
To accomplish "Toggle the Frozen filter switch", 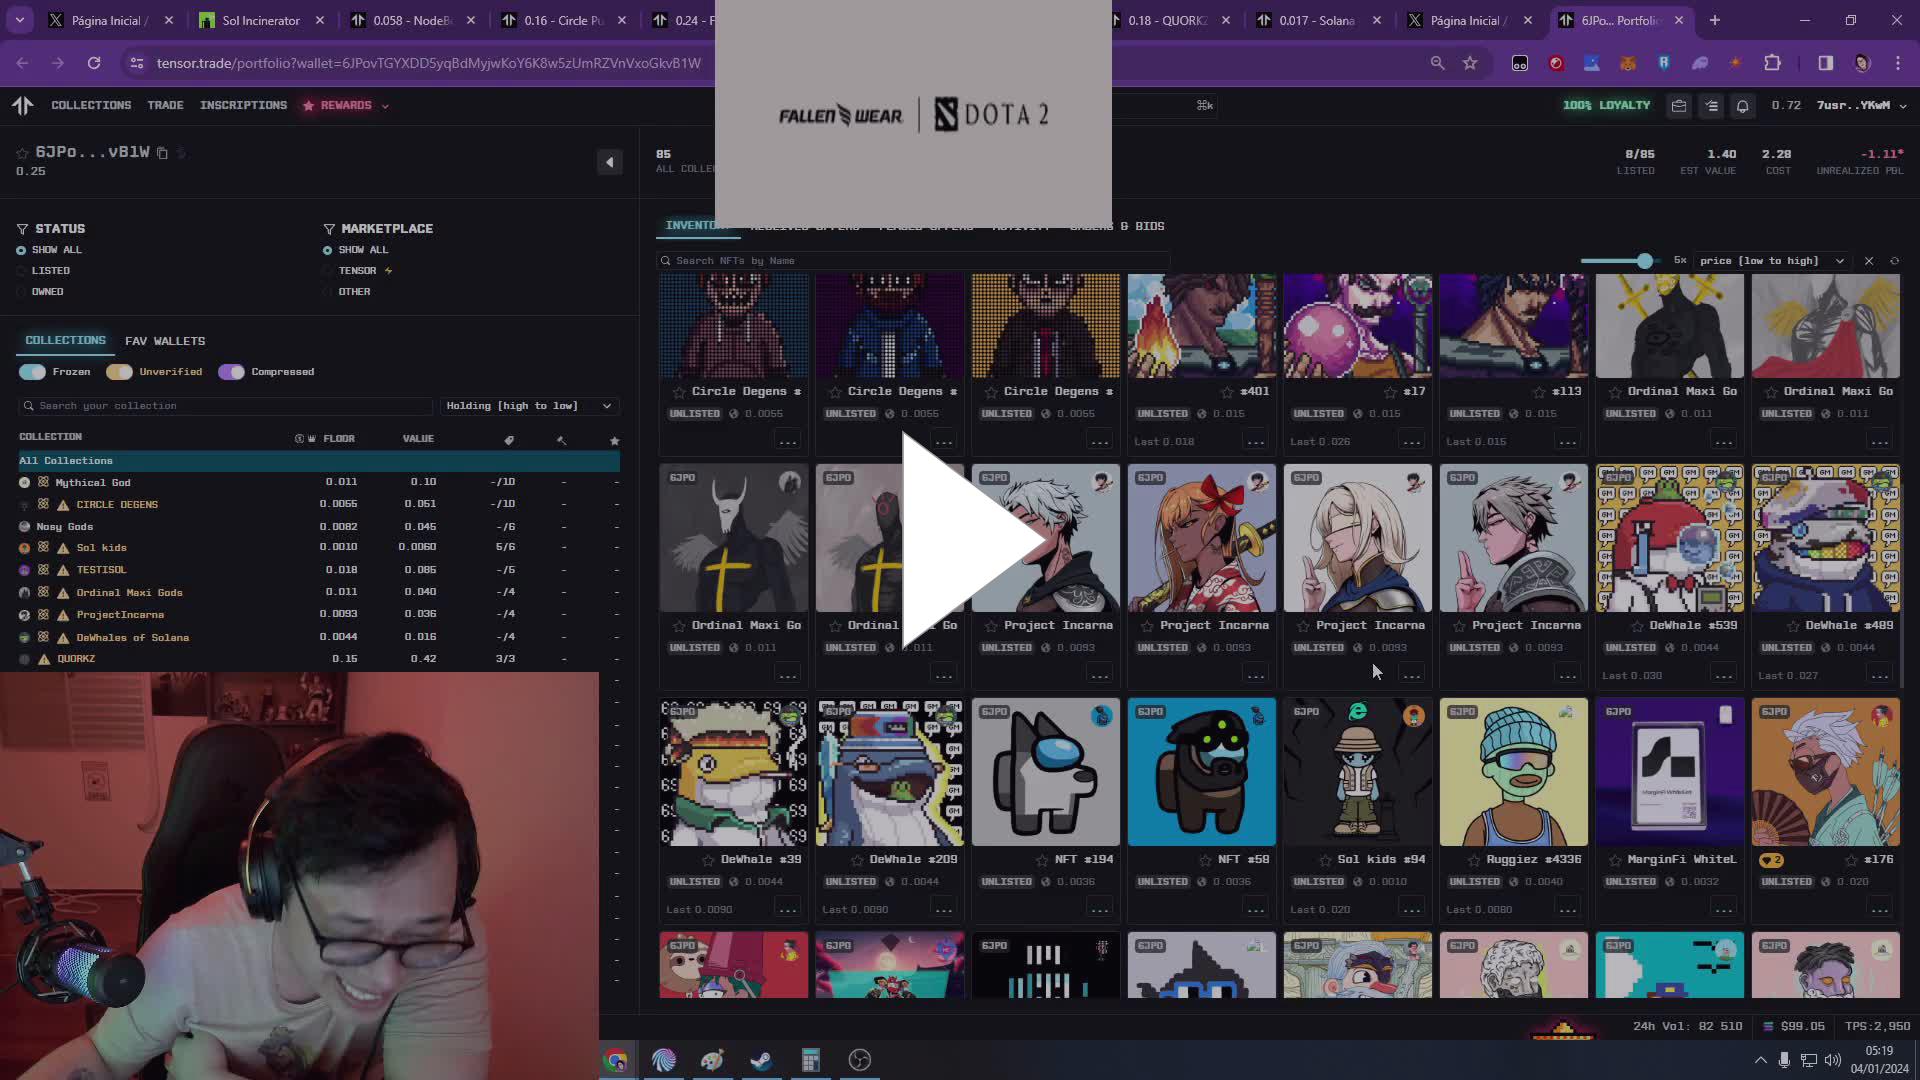I will 32,371.
